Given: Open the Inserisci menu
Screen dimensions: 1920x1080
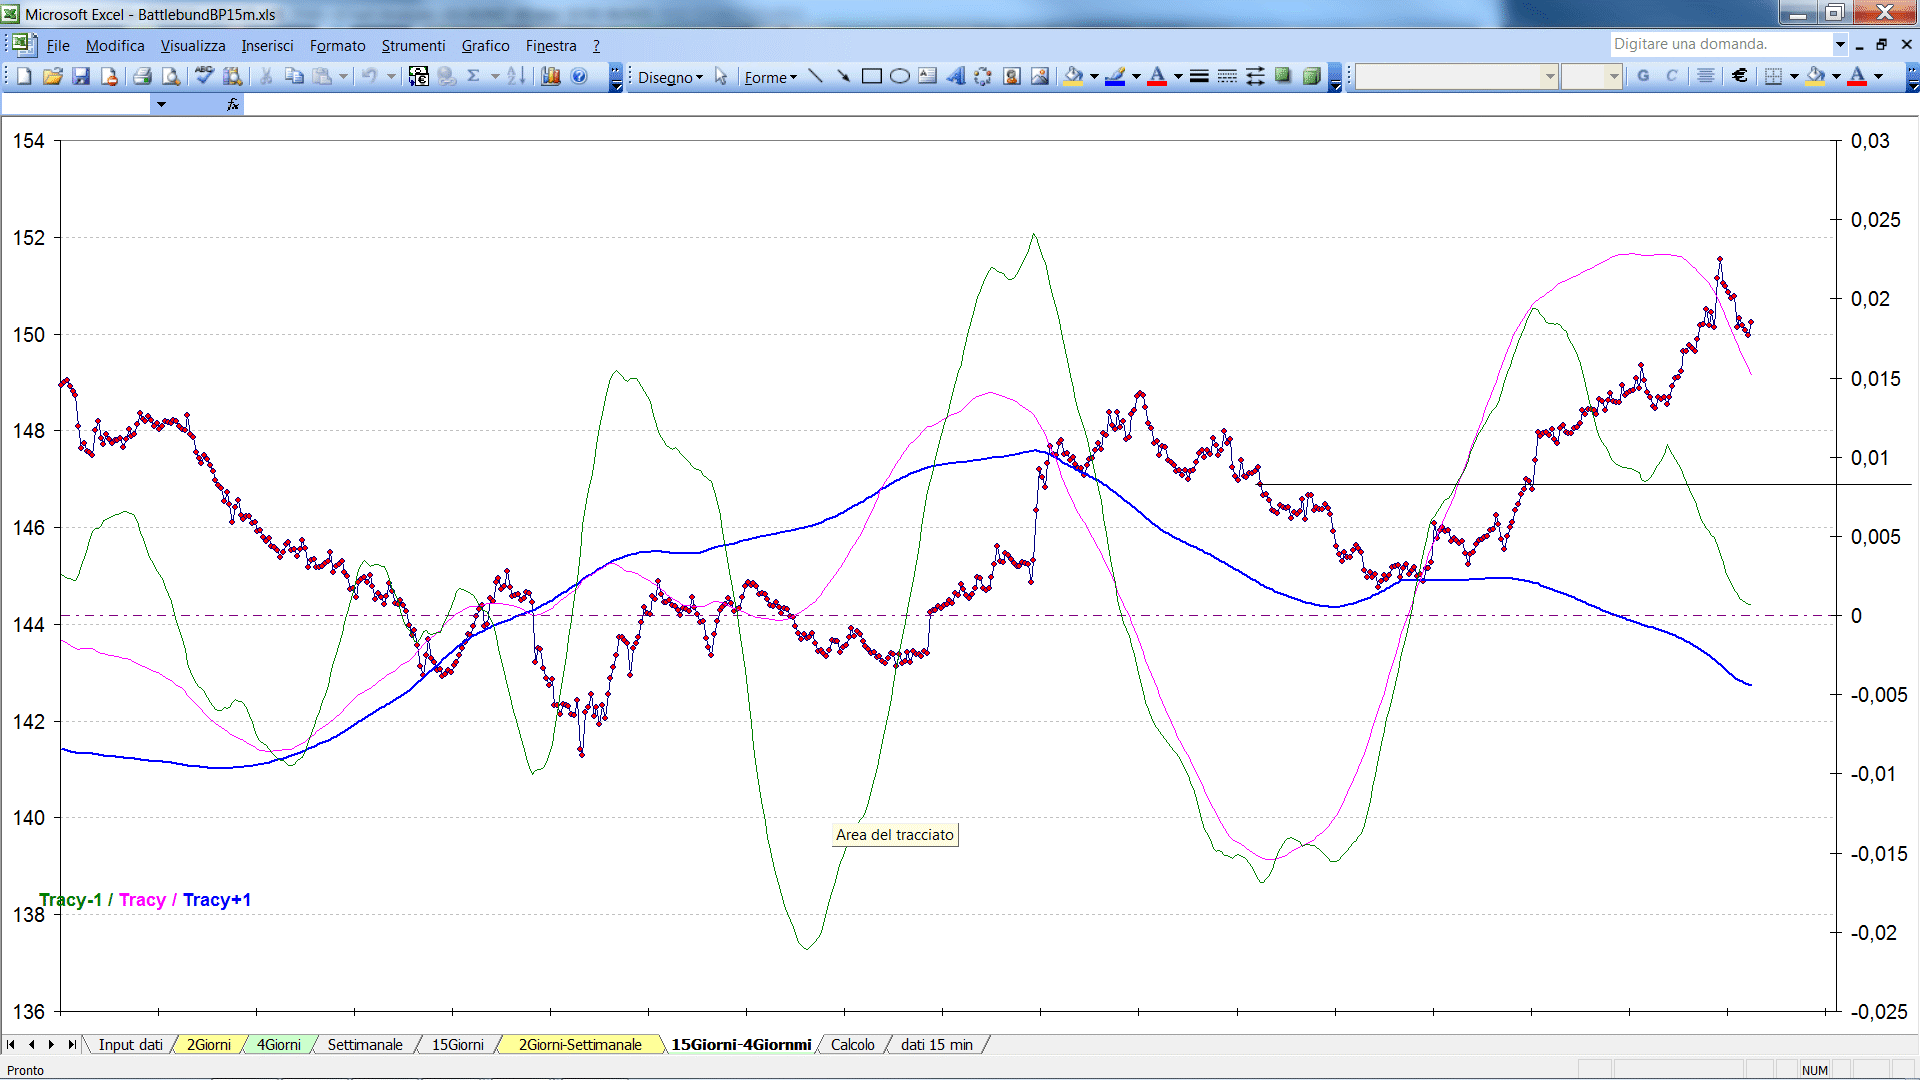Looking at the screenshot, I should [267, 46].
